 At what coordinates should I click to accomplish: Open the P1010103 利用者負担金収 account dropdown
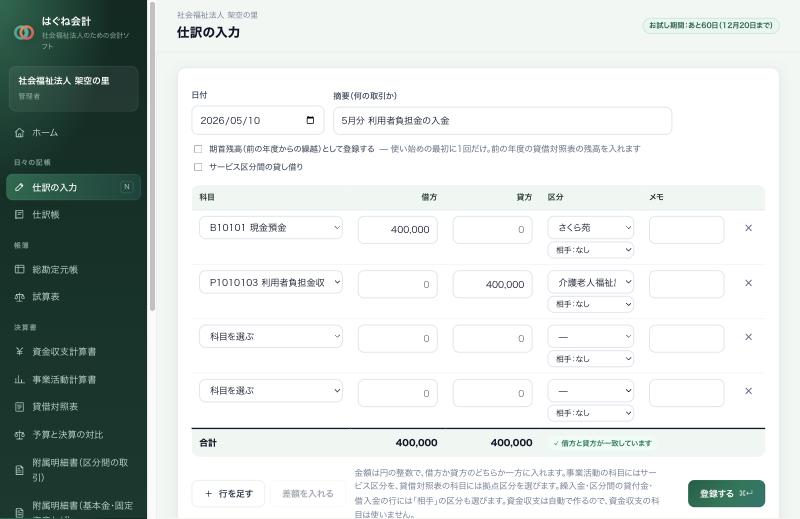(x=271, y=282)
